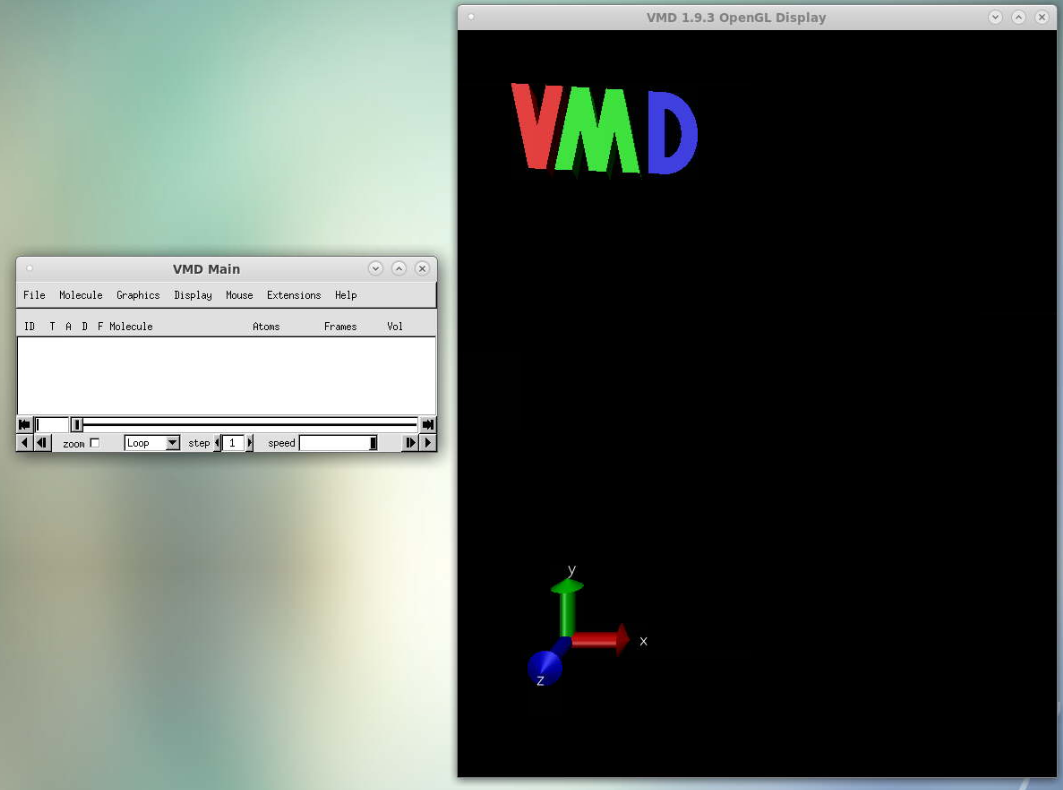Image resolution: width=1063 pixels, height=790 pixels.
Task: Open the Mouse menu
Action: pyautogui.click(x=239, y=295)
